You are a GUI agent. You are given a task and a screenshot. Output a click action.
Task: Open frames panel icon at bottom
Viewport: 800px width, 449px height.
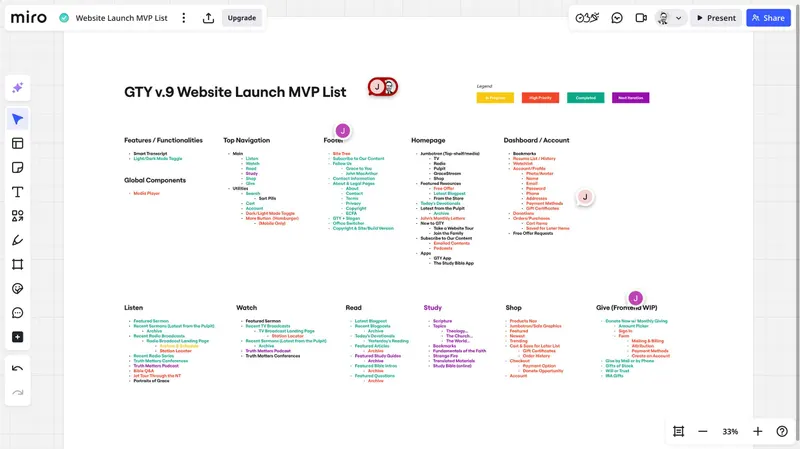pyautogui.click(x=678, y=432)
